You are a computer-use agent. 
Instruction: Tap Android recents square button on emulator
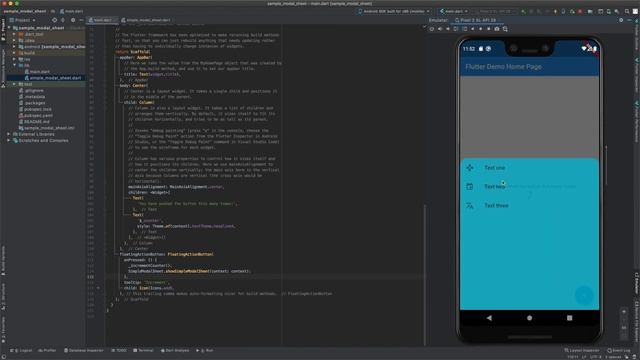point(569,318)
